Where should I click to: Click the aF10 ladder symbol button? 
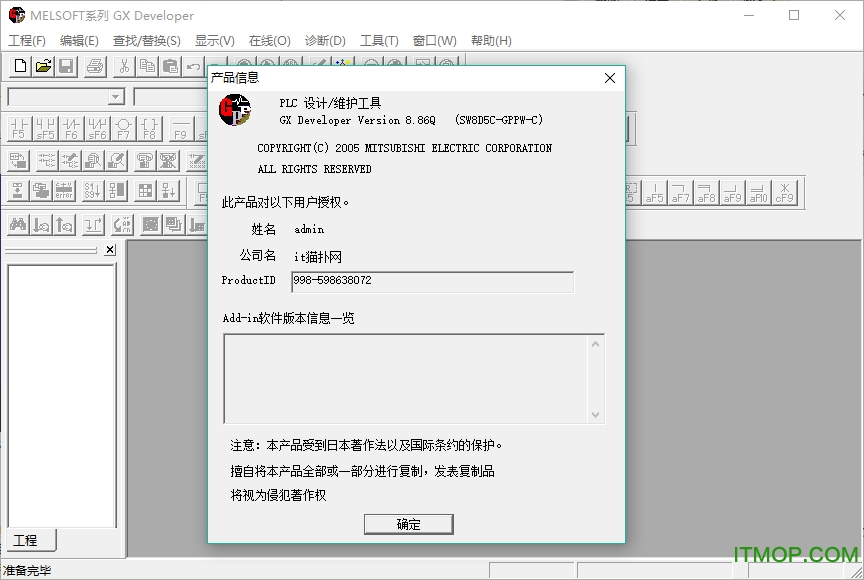click(x=758, y=193)
